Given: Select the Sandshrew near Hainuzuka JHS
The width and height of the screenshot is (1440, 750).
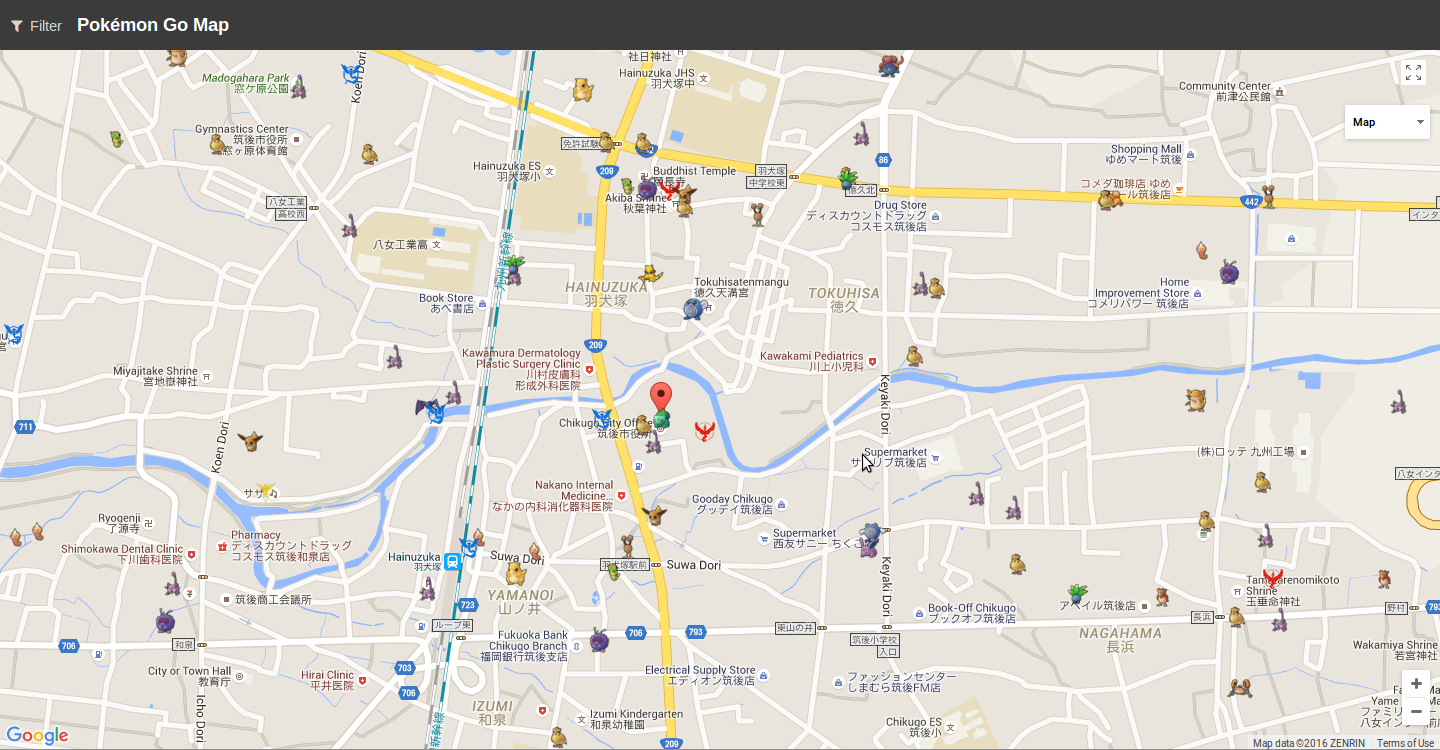Looking at the screenshot, I should [x=583, y=90].
